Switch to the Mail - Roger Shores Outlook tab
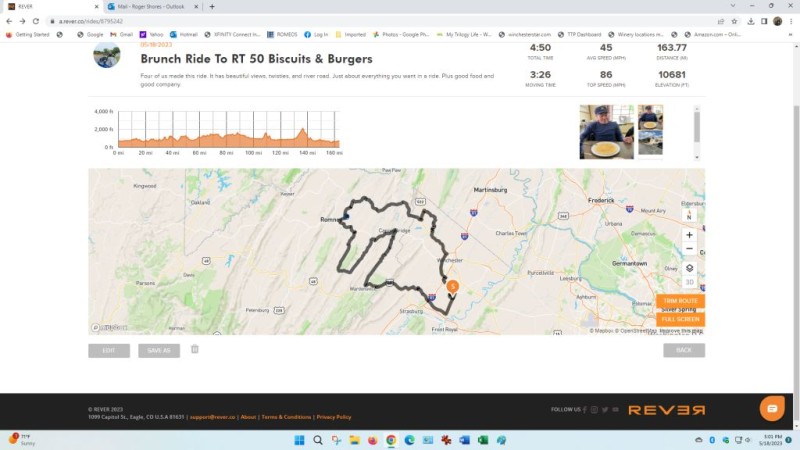 (x=151, y=7)
